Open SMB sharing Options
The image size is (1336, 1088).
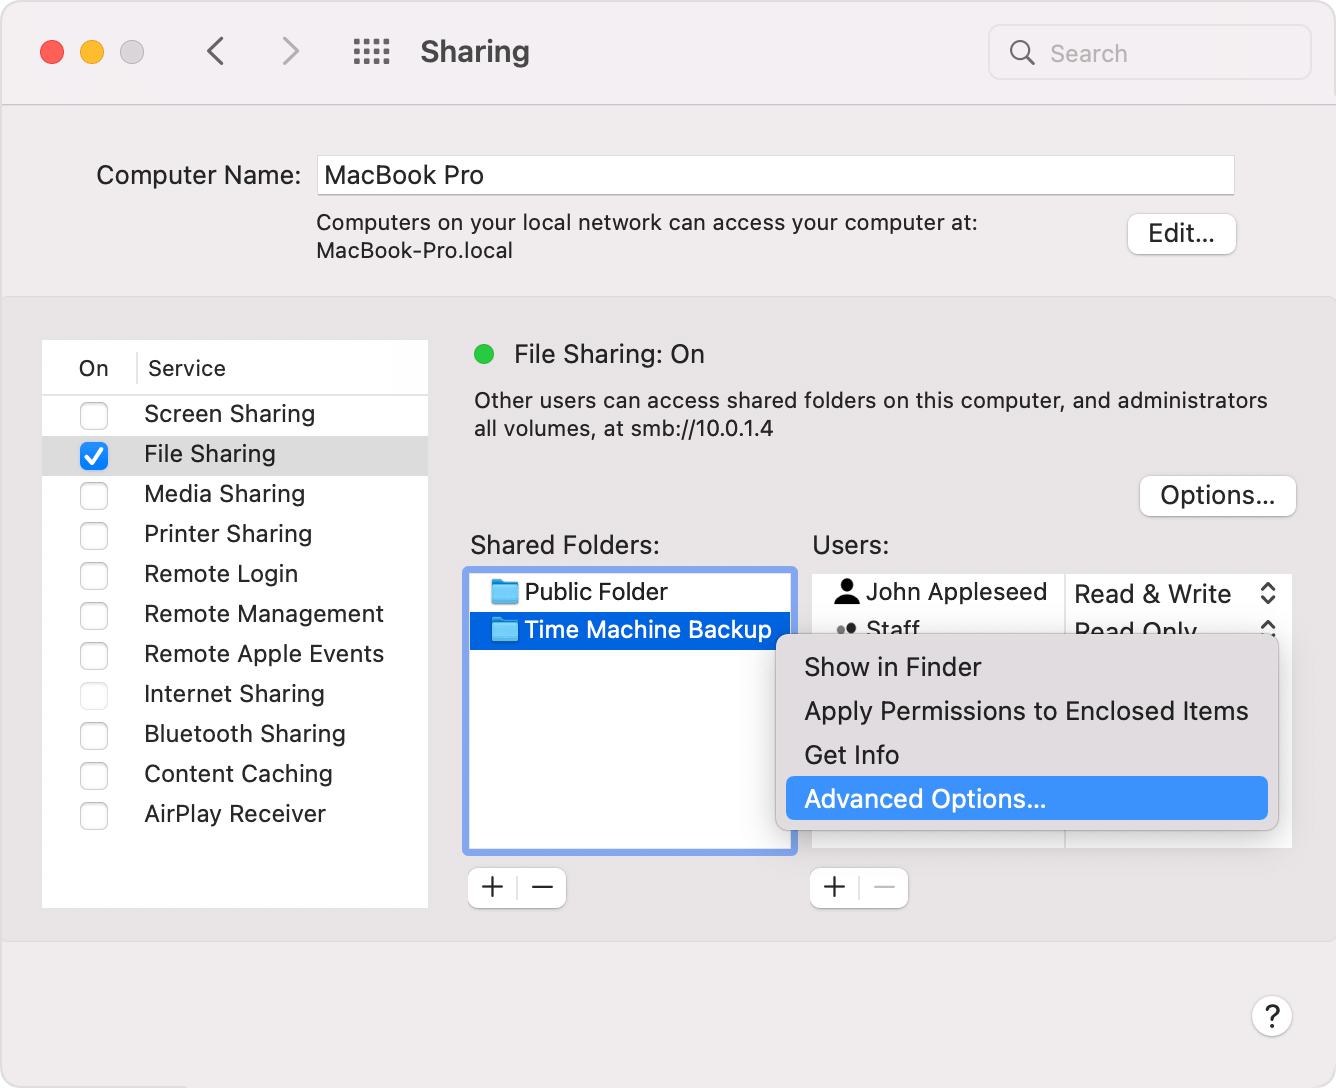tap(1217, 495)
